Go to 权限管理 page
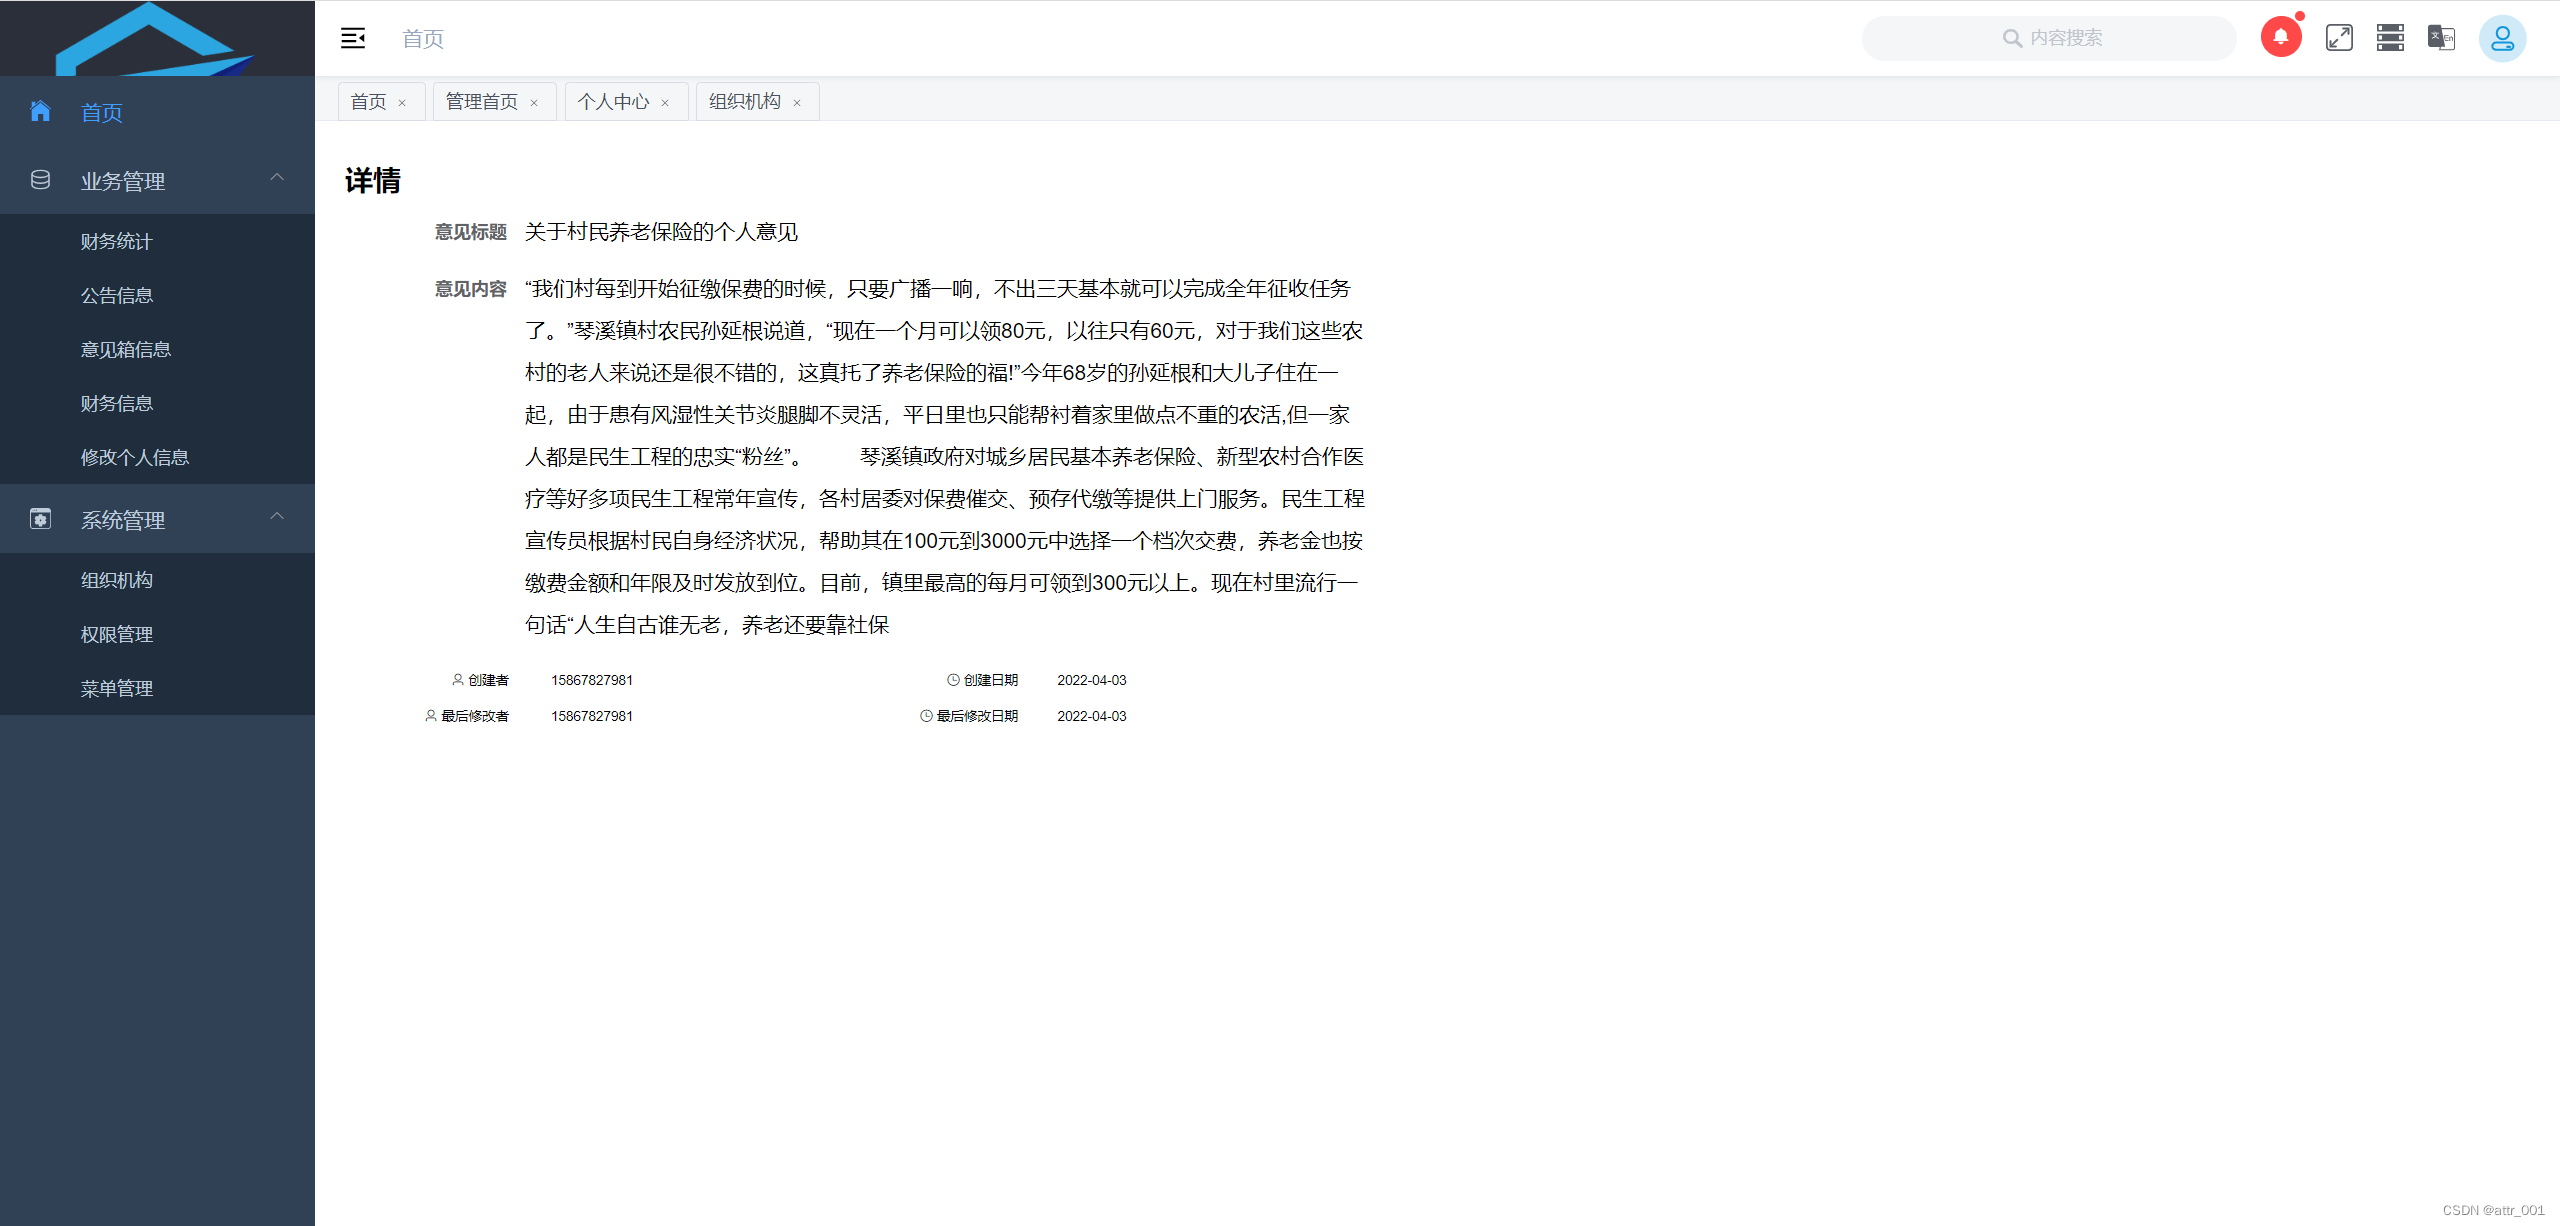This screenshot has width=2560, height=1226. [x=117, y=634]
